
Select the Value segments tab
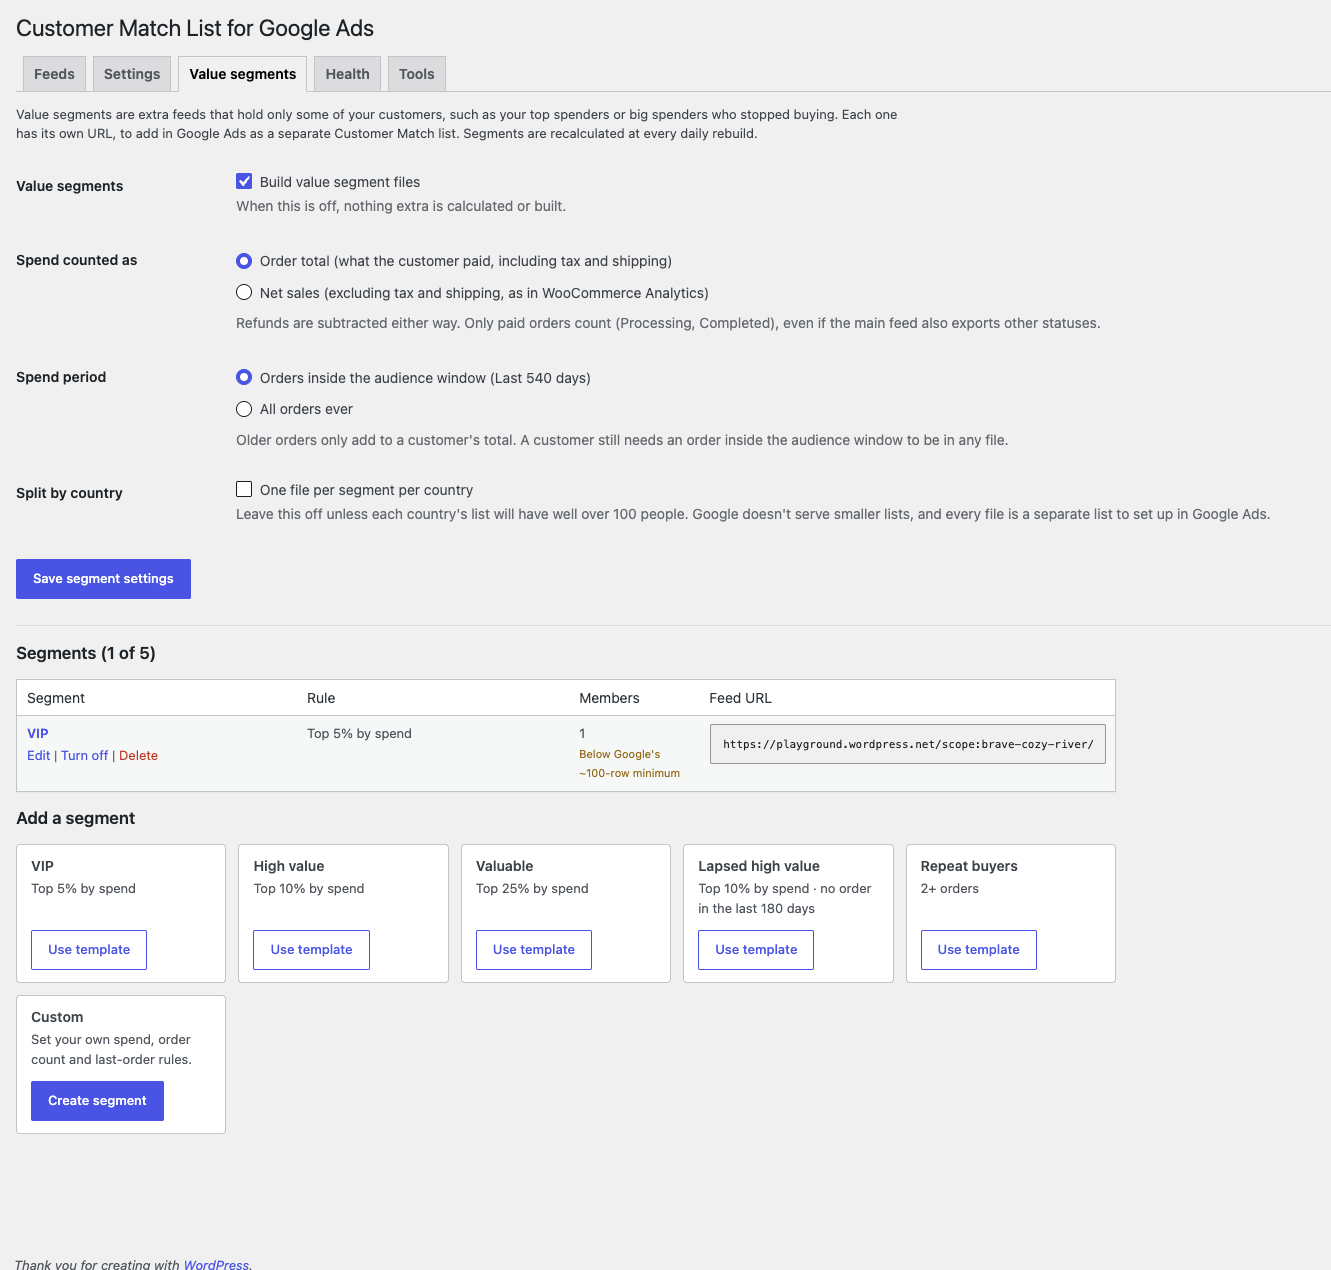[243, 74]
